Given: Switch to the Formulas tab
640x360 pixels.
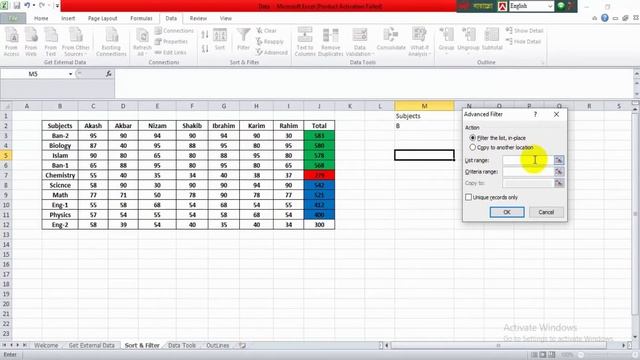Looking at the screenshot, I should 141,18.
